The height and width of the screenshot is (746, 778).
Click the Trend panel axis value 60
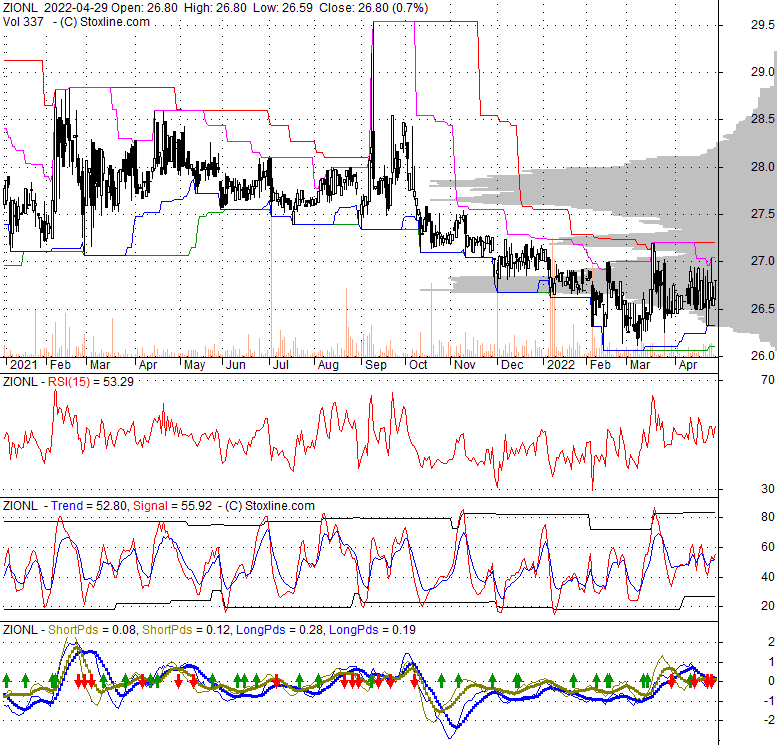pyautogui.click(x=768, y=547)
